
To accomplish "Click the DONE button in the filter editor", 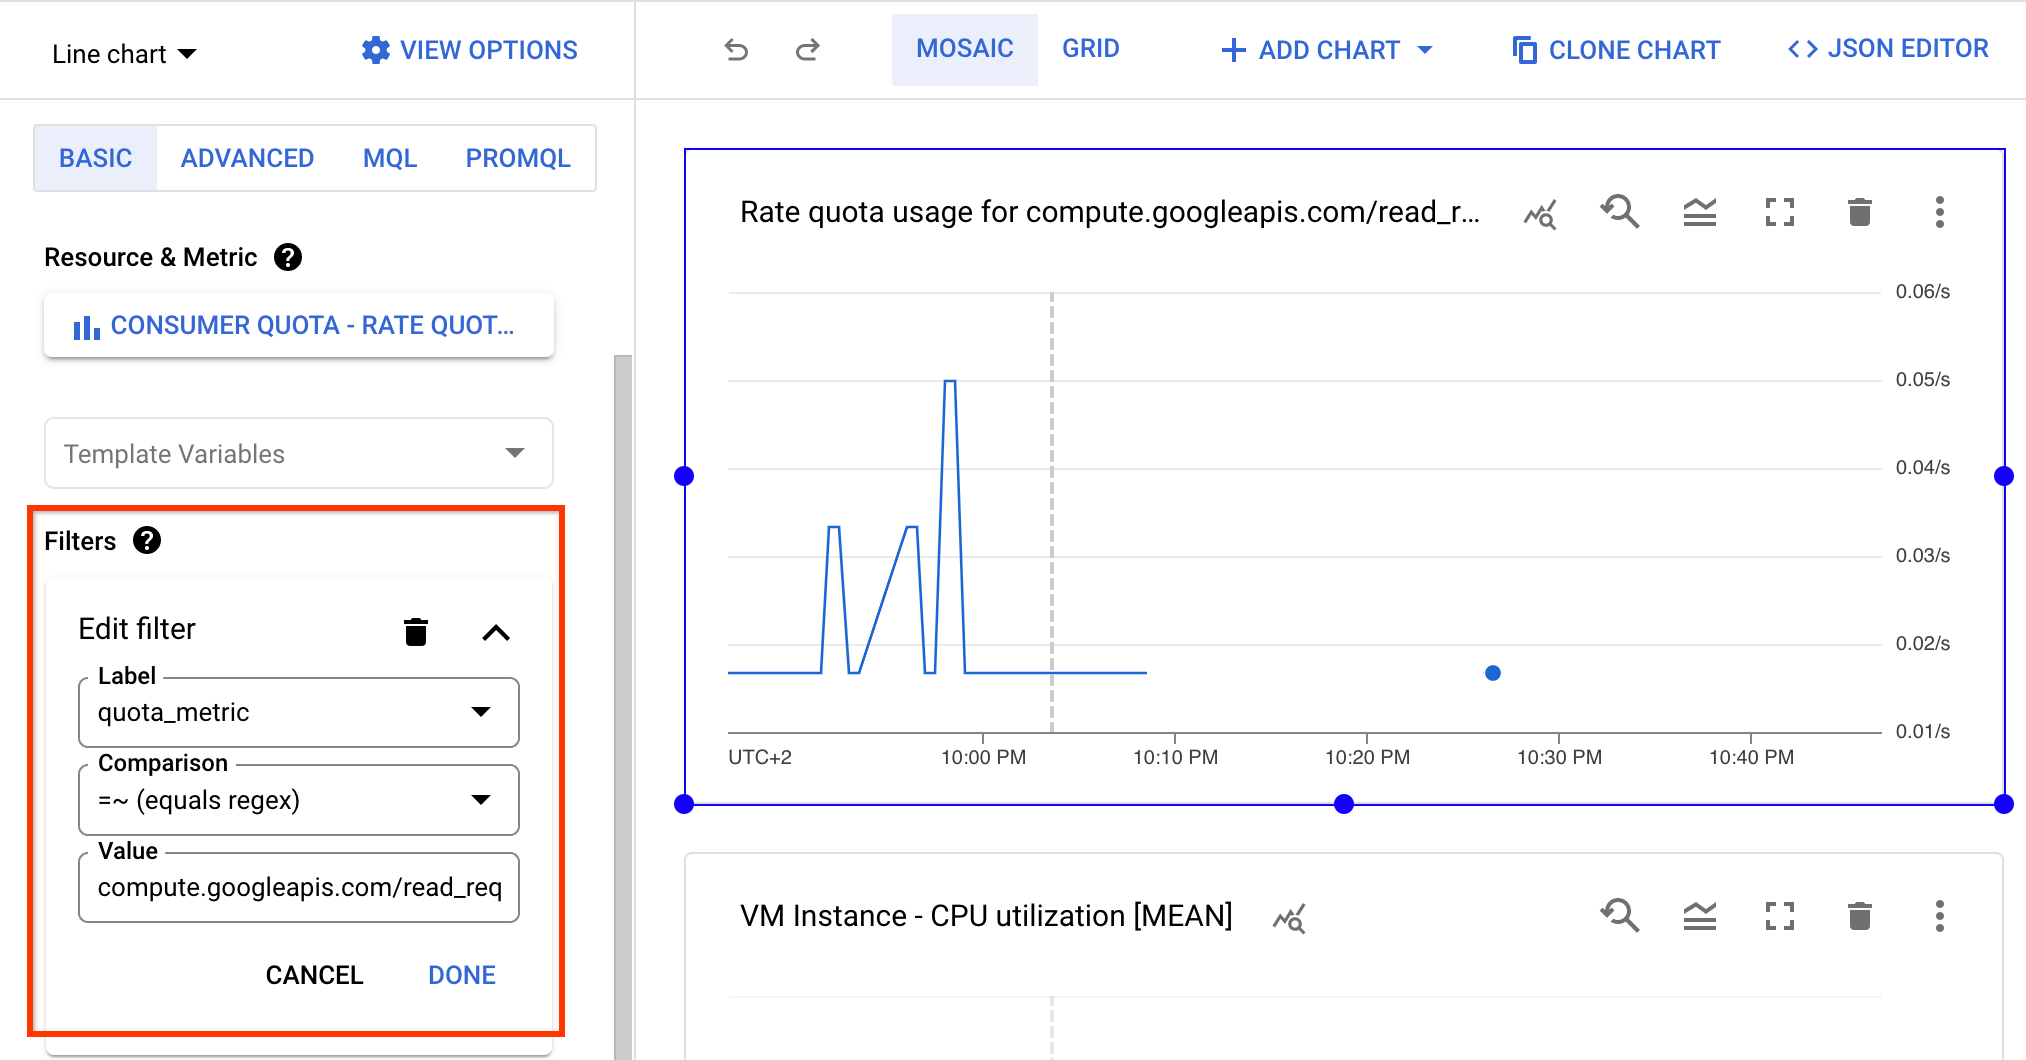I will click(x=461, y=974).
